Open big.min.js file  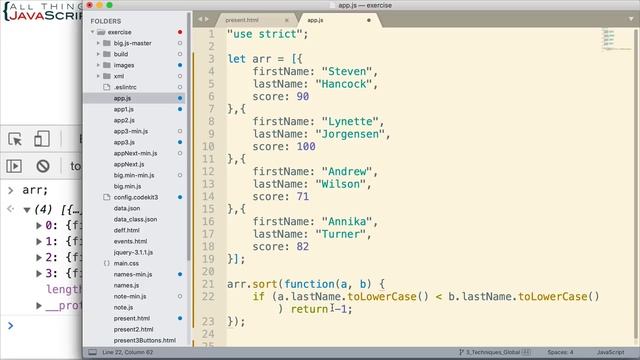click(127, 186)
